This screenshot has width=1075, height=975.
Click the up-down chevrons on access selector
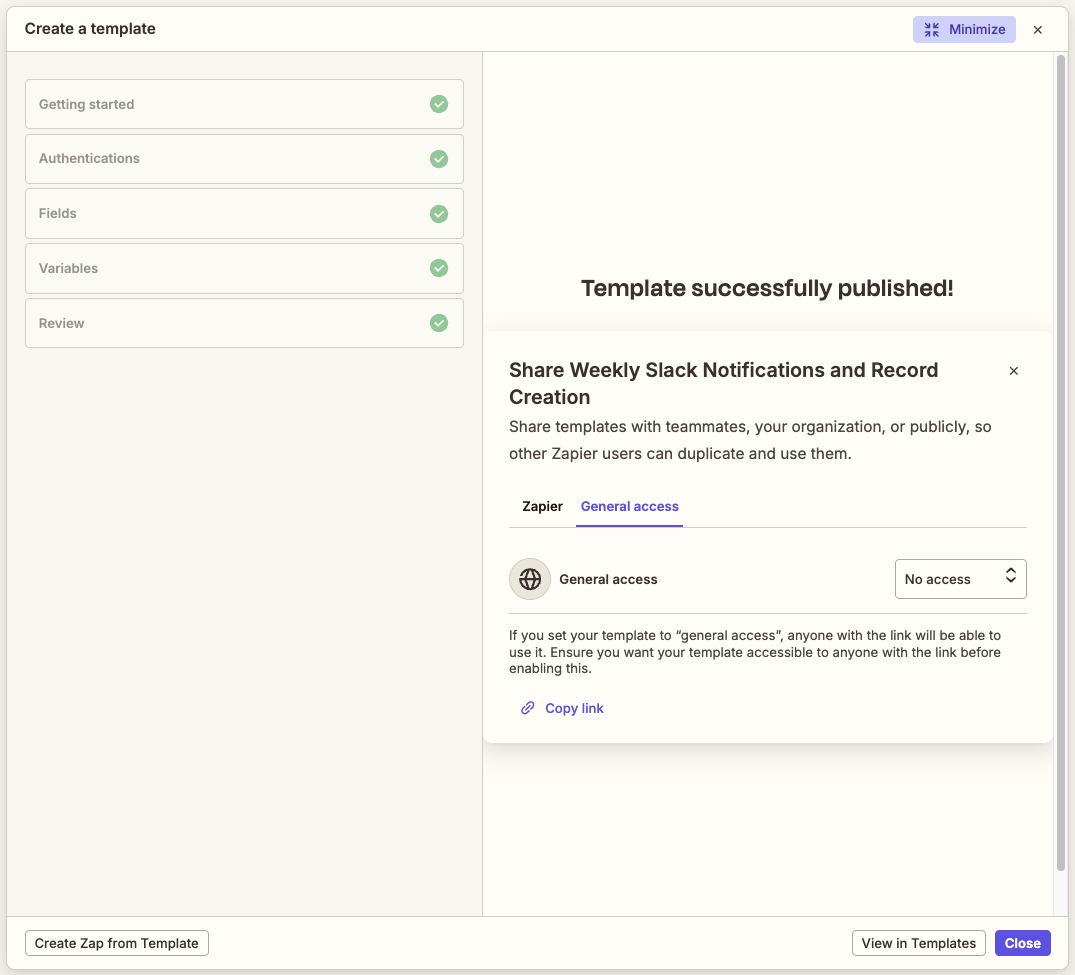[1010, 578]
